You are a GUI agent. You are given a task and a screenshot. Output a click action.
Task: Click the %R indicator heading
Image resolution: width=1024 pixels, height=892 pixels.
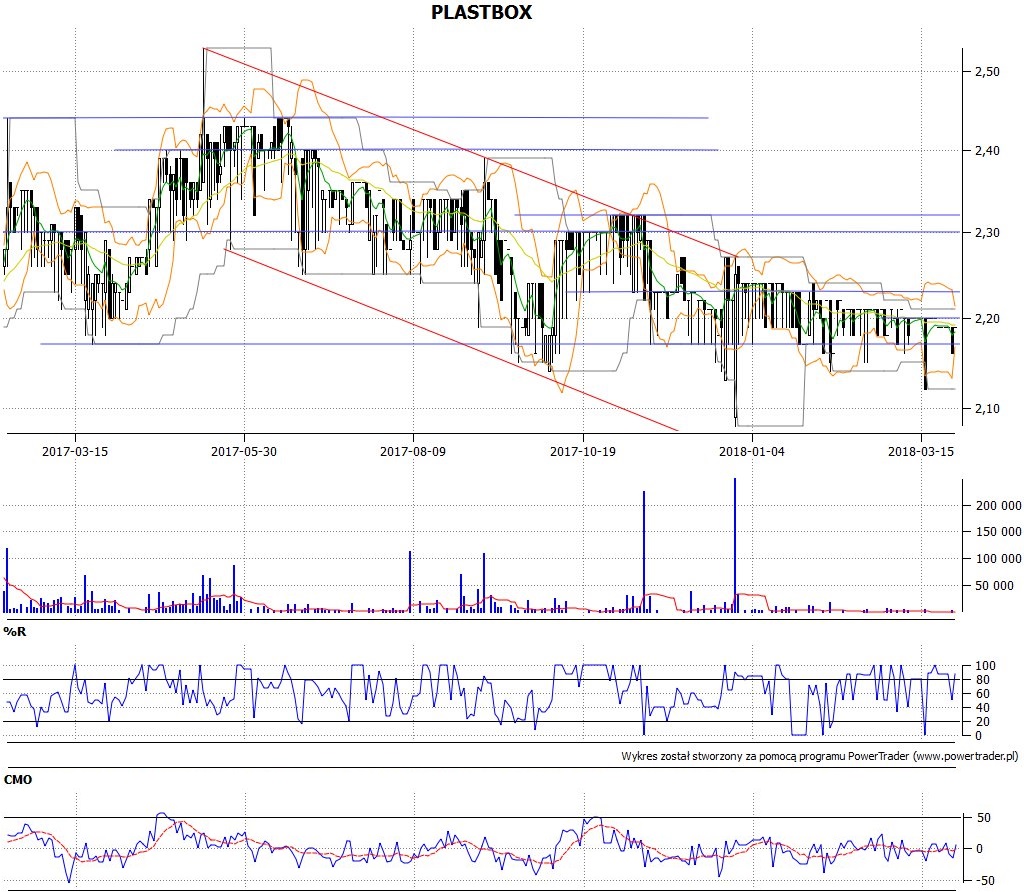point(15,631)
